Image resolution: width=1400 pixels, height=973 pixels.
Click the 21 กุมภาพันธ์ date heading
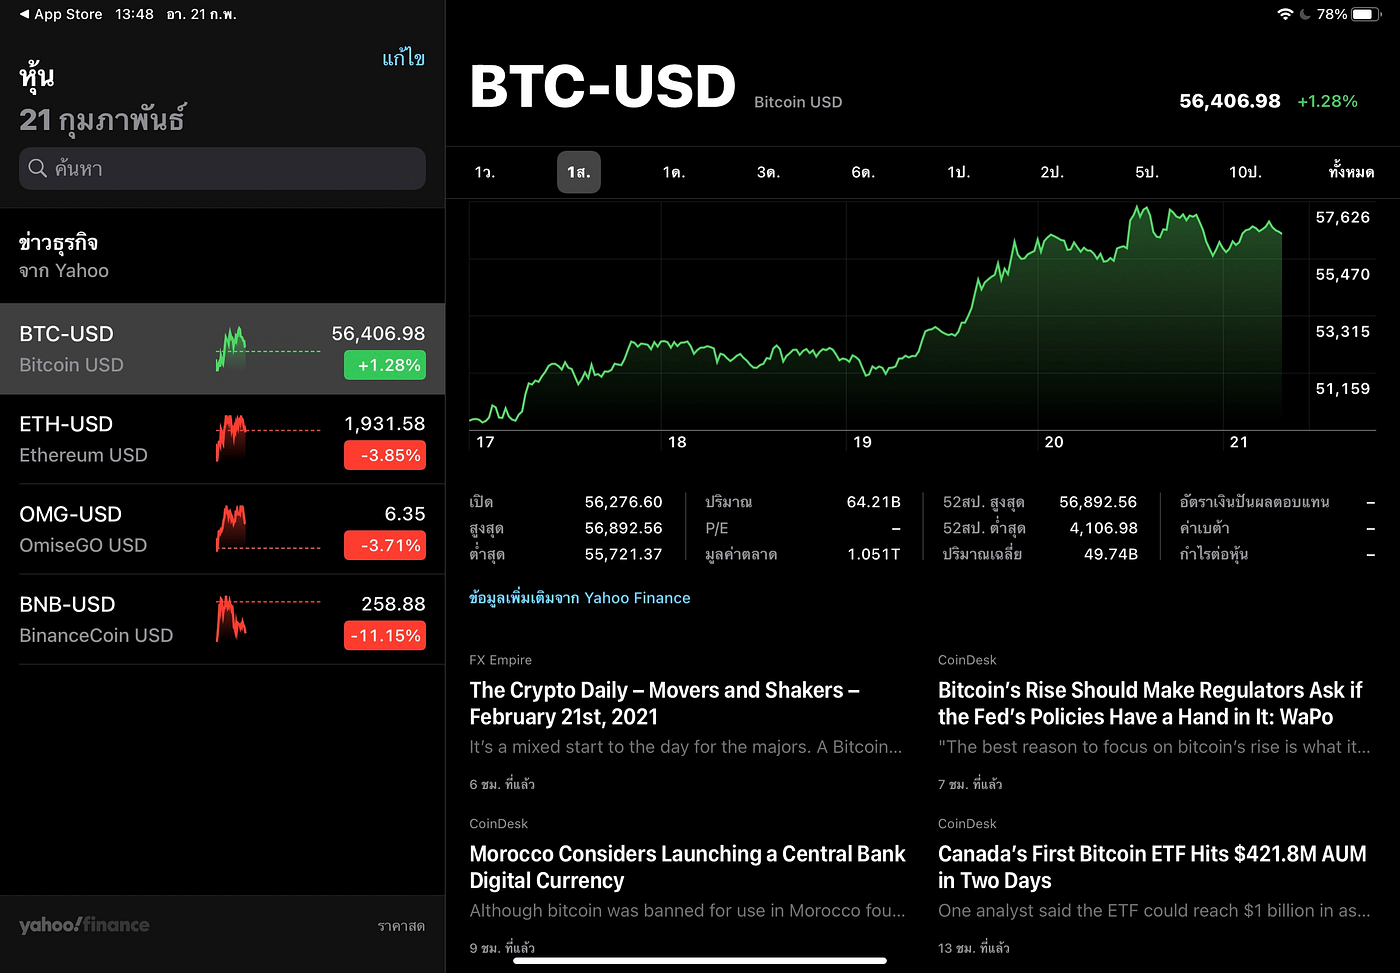[102, 120]
